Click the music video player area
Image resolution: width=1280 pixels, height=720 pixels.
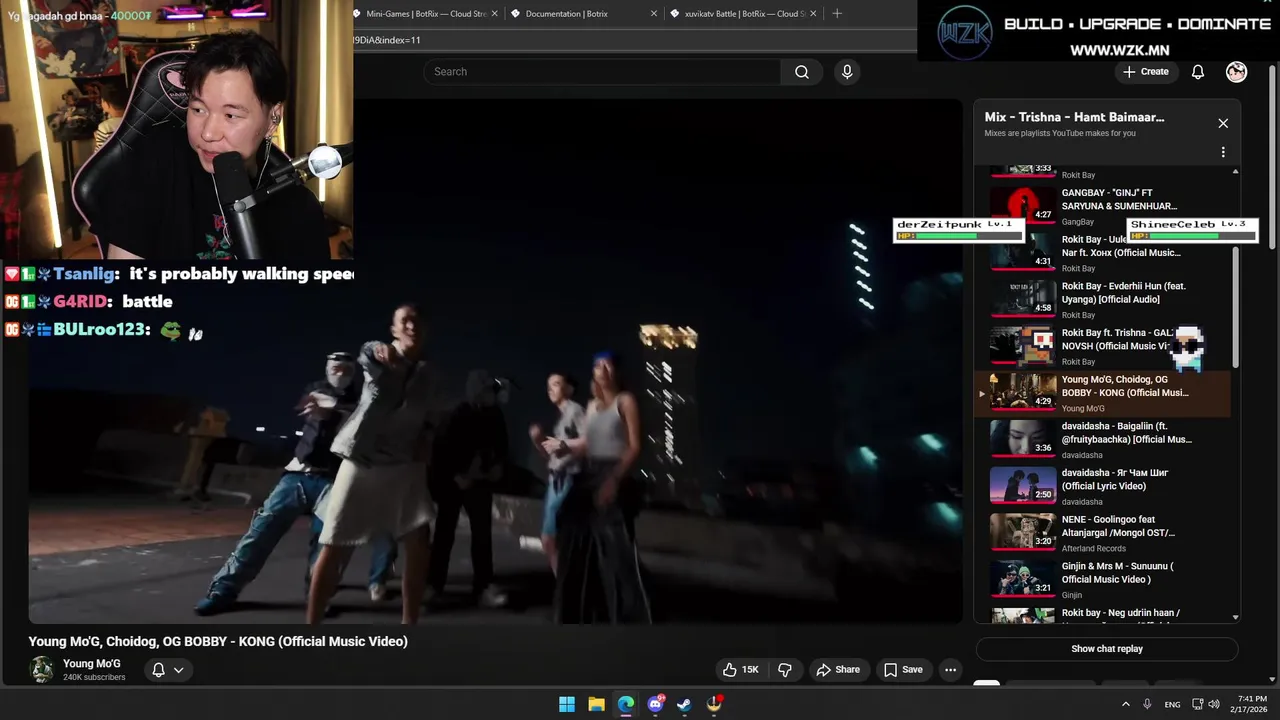tap(495, 360)
